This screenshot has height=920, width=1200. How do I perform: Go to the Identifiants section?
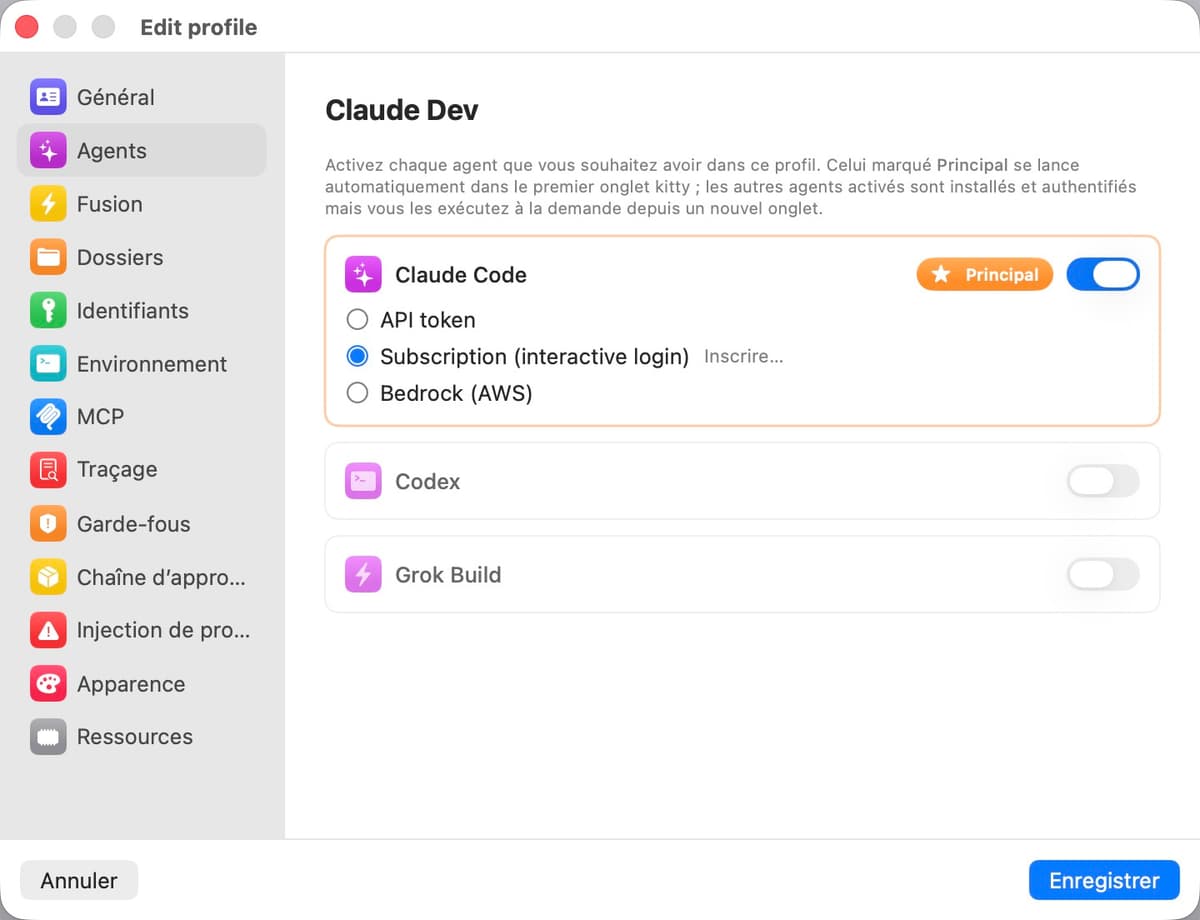pos(142,311)
